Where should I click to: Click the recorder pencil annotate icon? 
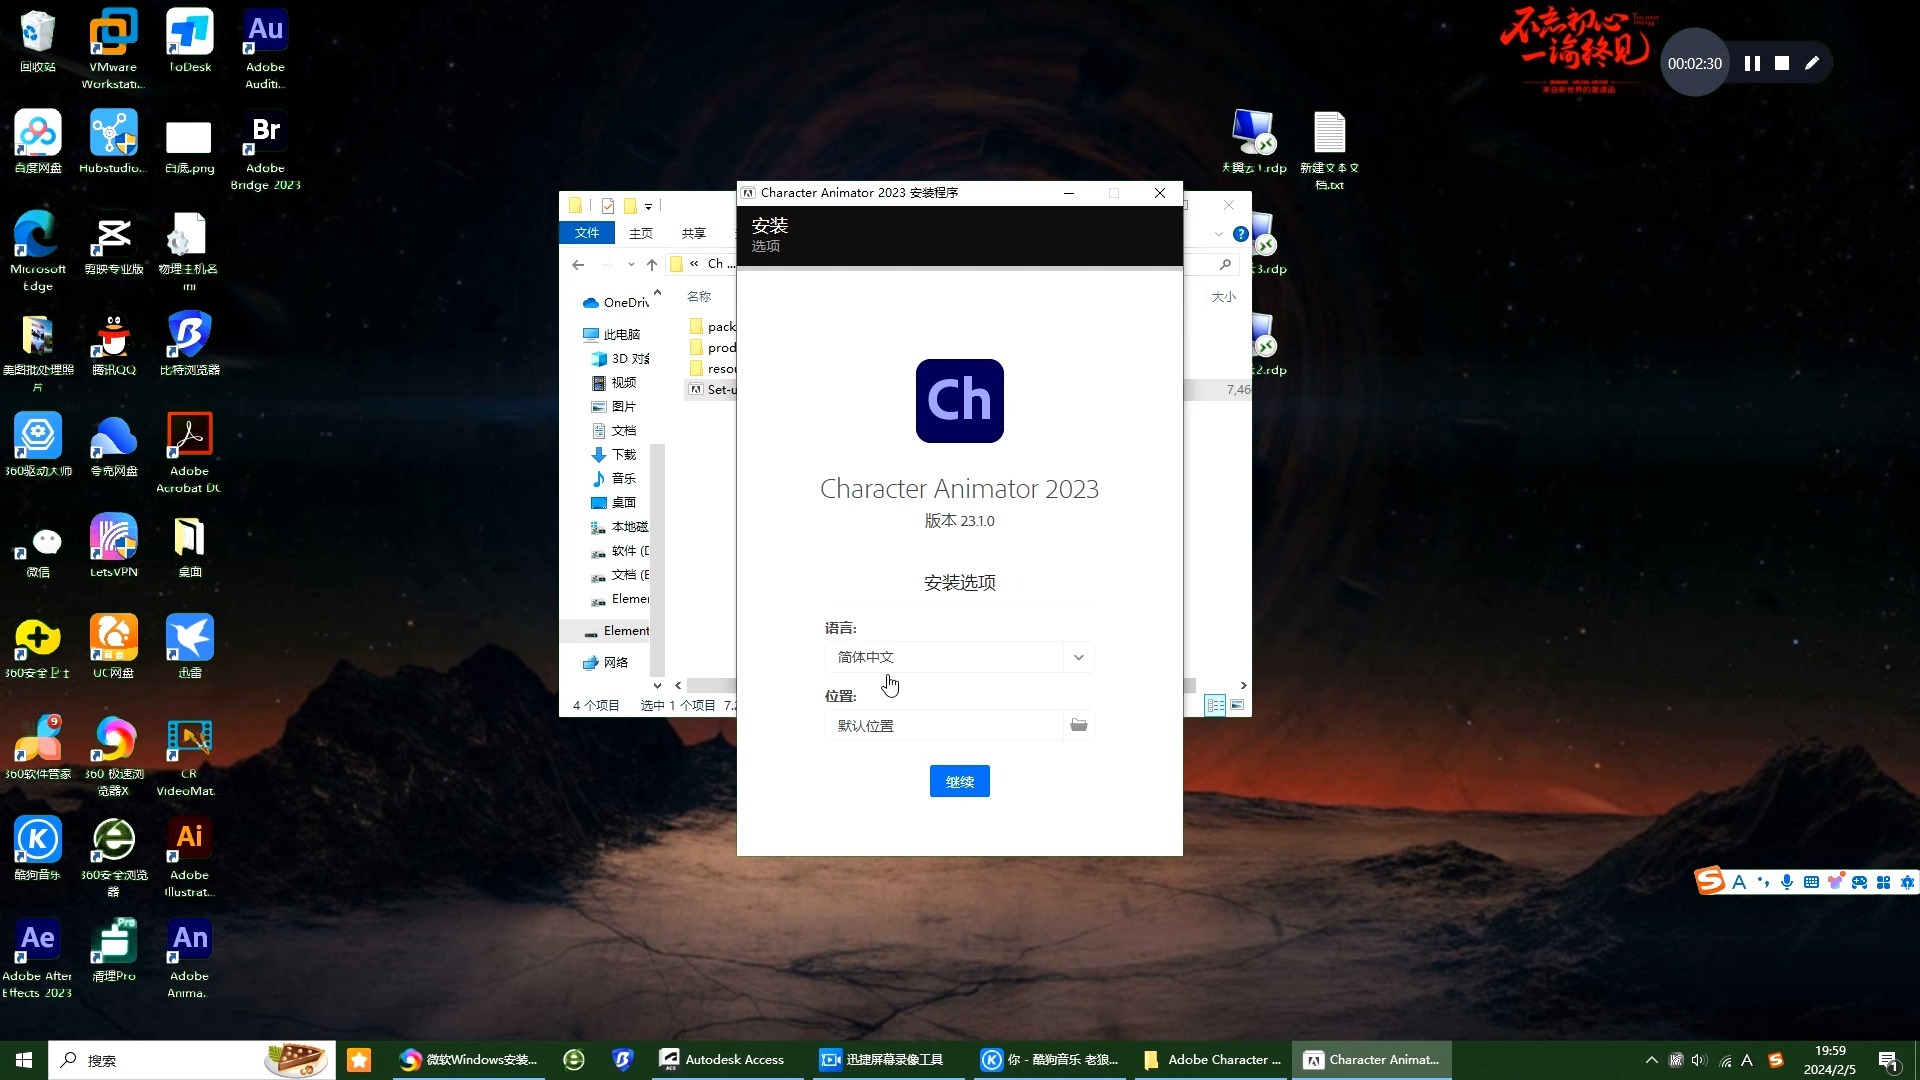point(1812,63)
